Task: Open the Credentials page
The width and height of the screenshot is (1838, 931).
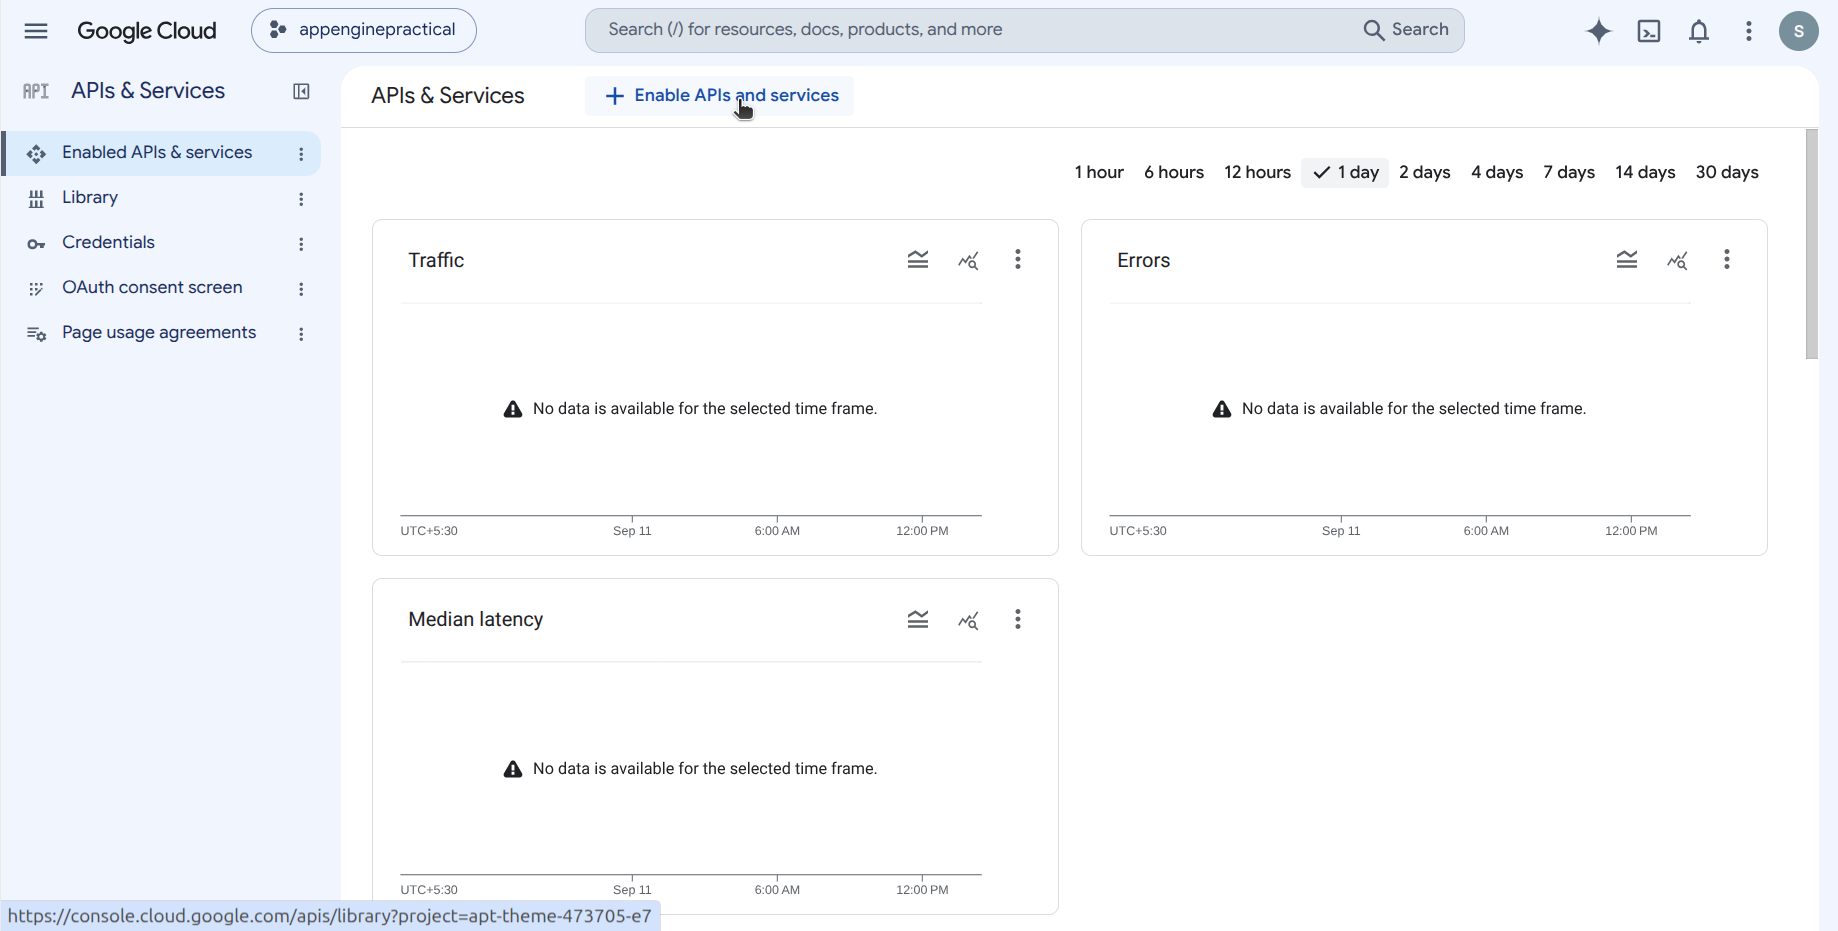Action: coord(161,243)
